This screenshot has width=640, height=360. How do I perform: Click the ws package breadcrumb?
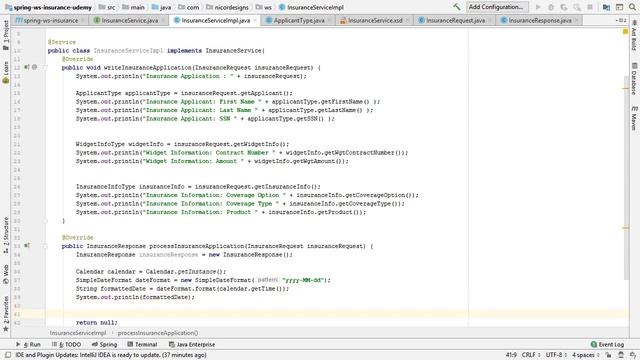[x=264, y=7]
